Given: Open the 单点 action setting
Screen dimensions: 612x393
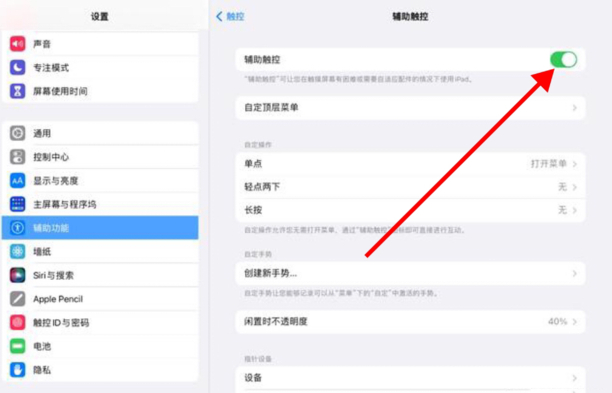Looking at the screenshot, I should point(410,164).
